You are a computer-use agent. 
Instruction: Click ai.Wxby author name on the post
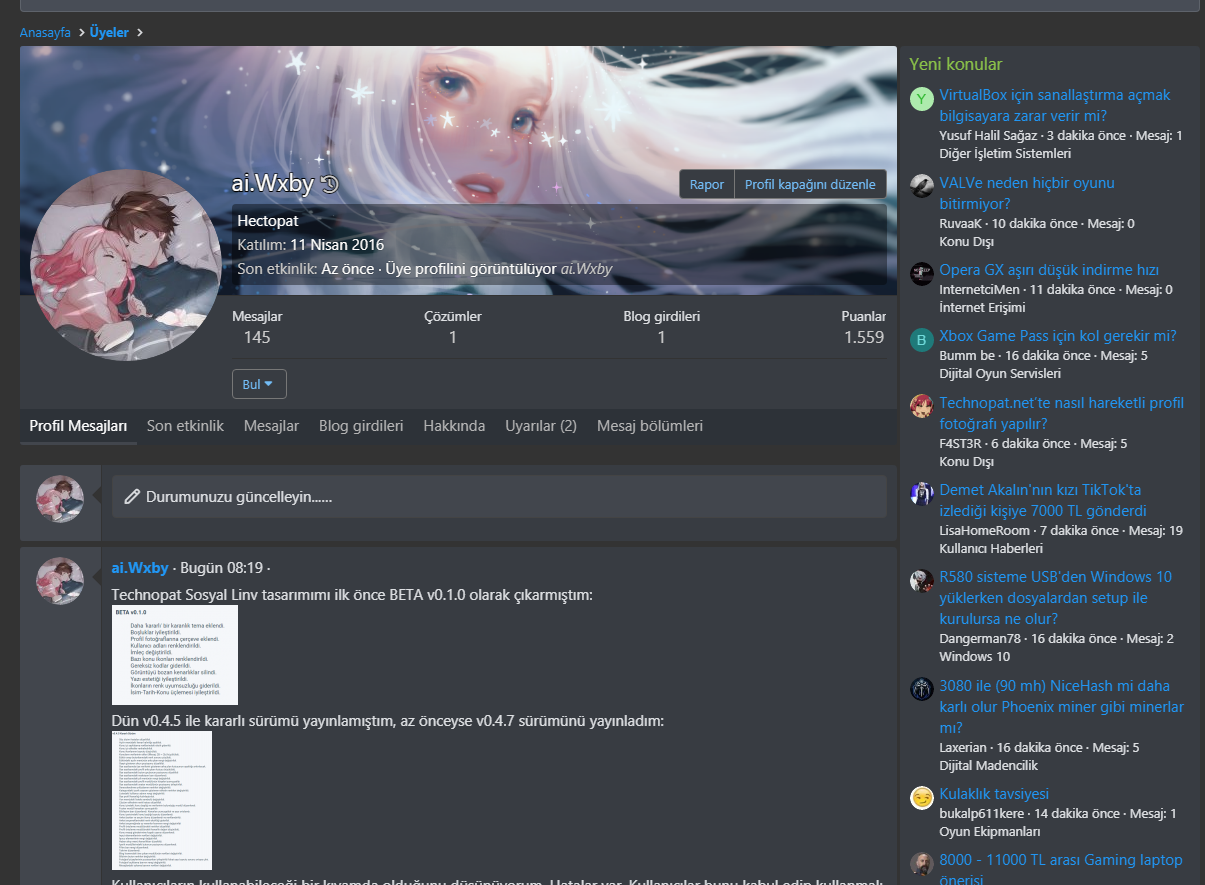[x=140, y=568]
